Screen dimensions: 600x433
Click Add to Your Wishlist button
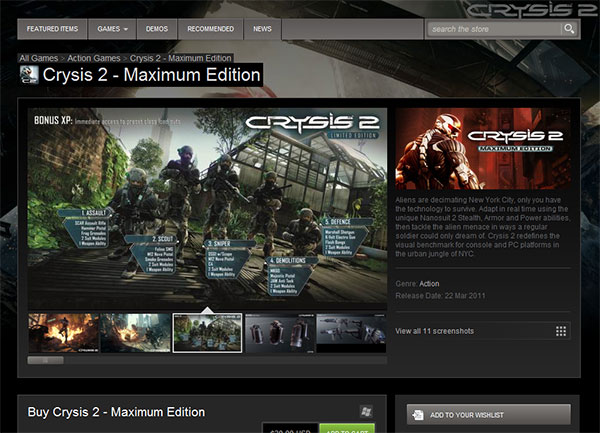[489, 415]
